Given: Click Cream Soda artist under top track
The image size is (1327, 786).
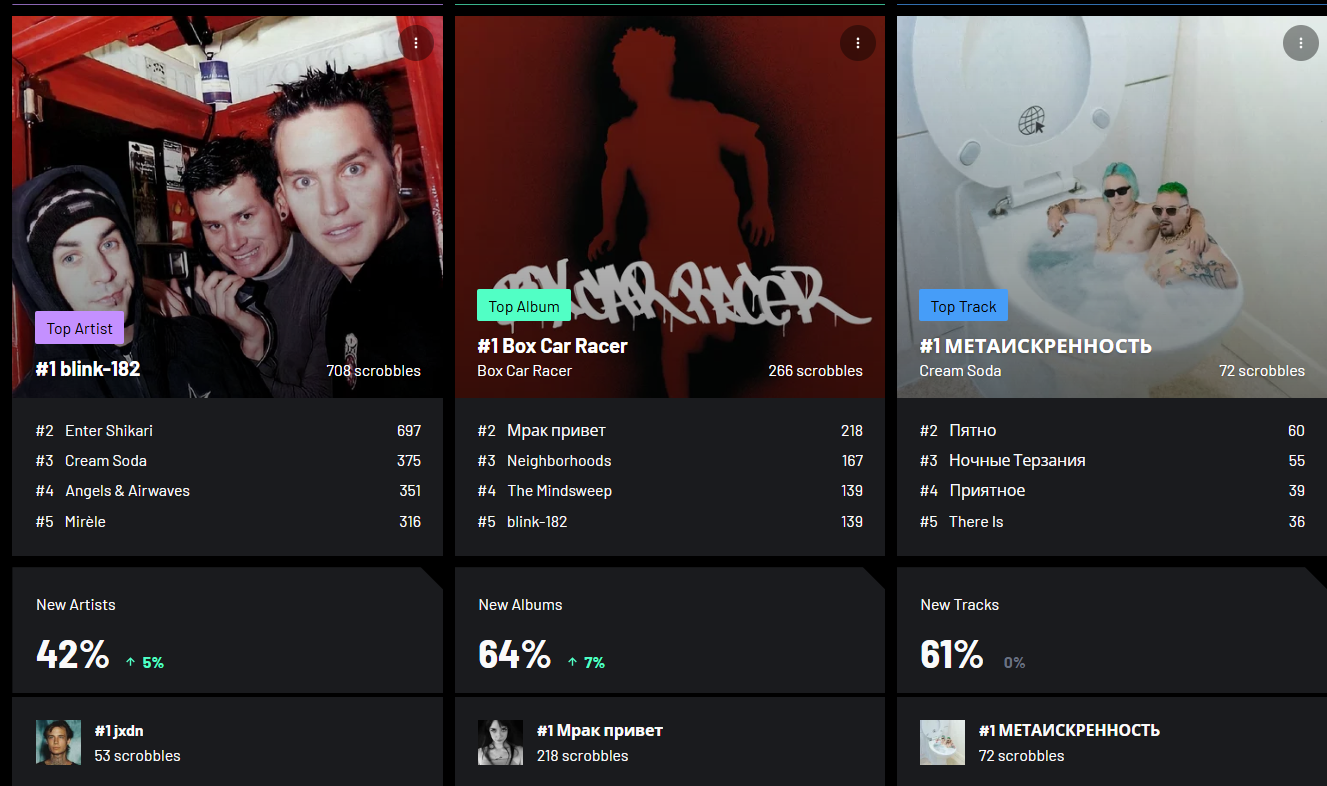Looking at the screenshot, I should 960,371.
